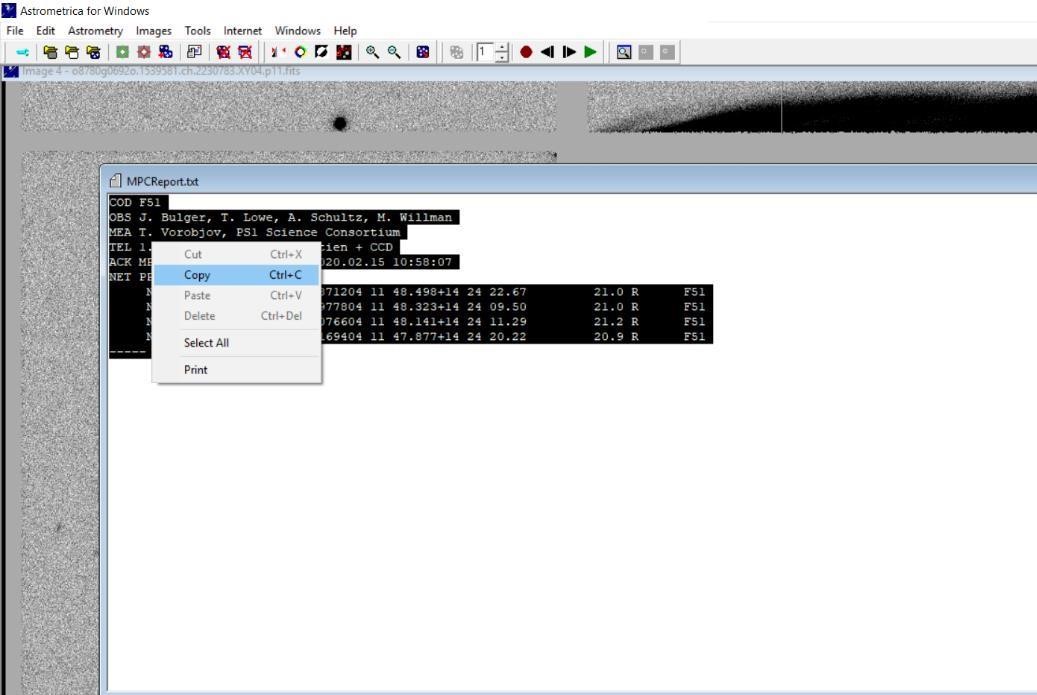Click the observation row ending 24 22.67

[x=516, y=292]
